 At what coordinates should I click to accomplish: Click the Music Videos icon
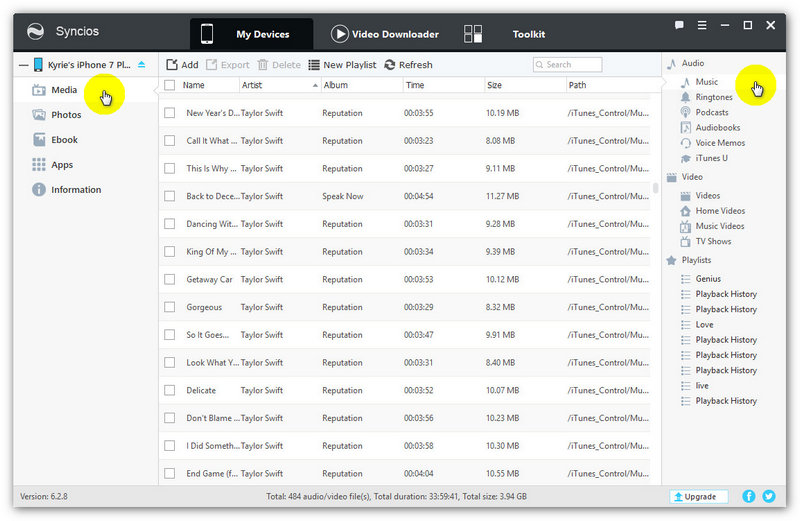click(685, 226)
